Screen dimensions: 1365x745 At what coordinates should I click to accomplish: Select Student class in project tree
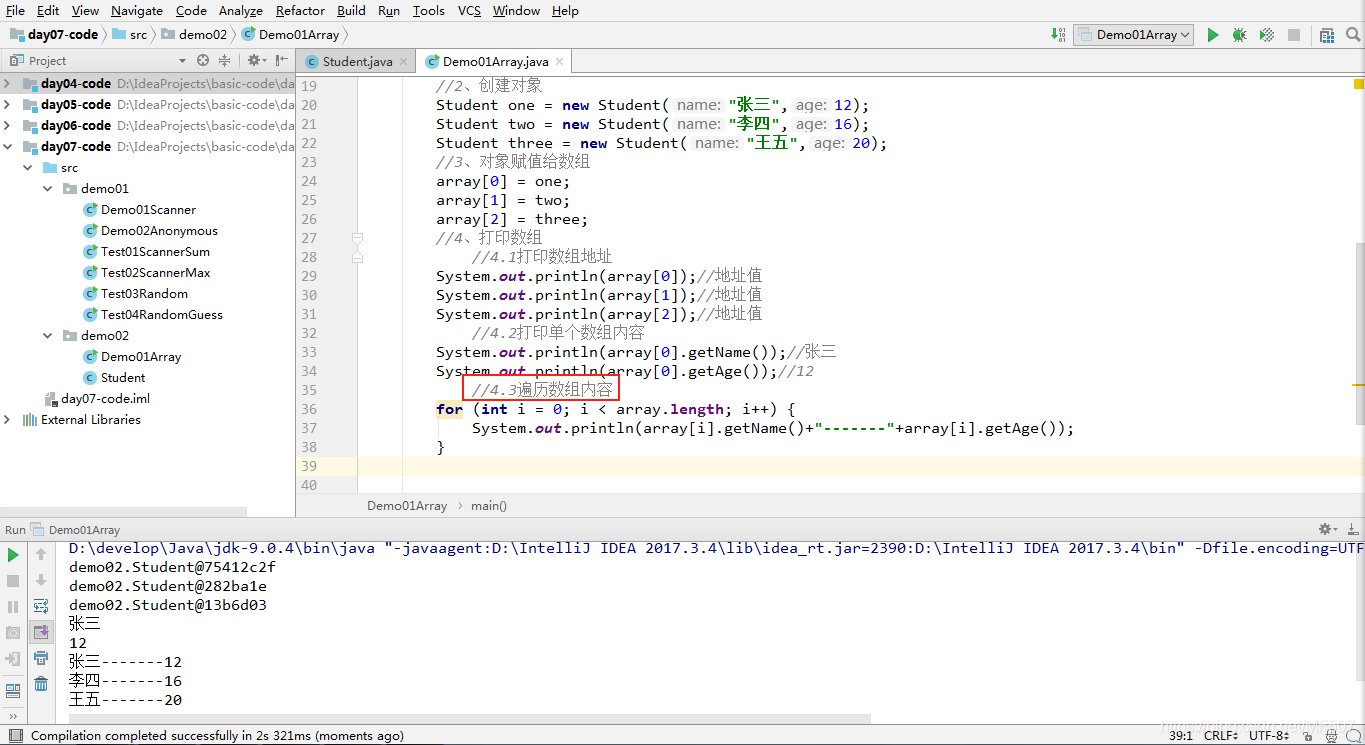[x=123, y=378]
